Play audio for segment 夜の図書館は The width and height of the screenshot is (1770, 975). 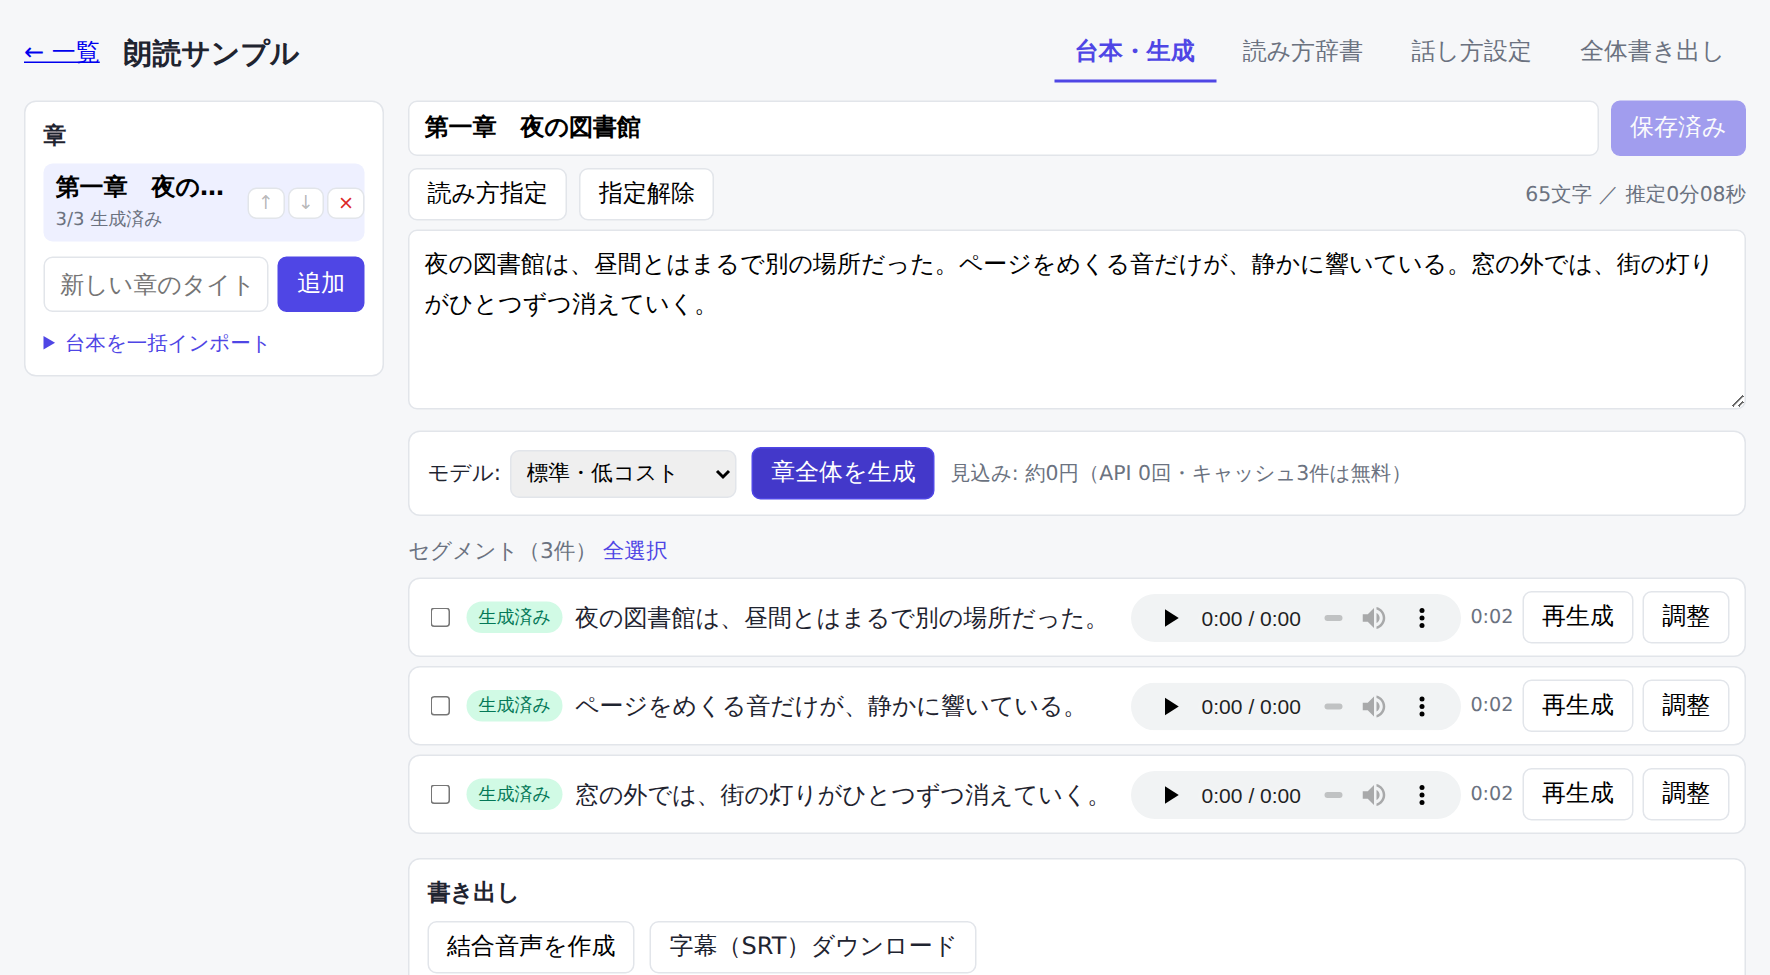[x=1170, y=618]
